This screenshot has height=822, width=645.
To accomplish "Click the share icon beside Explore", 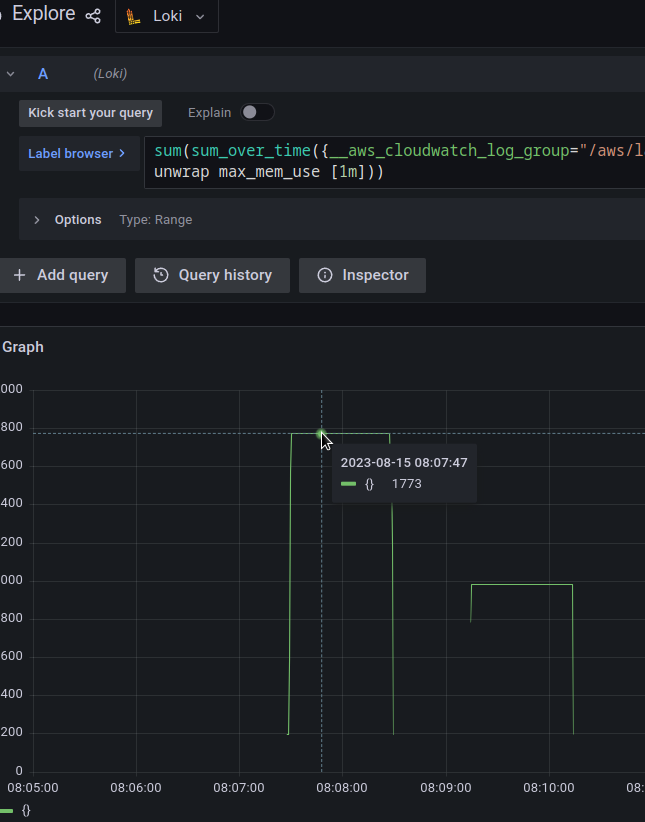I will pyautogui.click(x=93, y=16).
